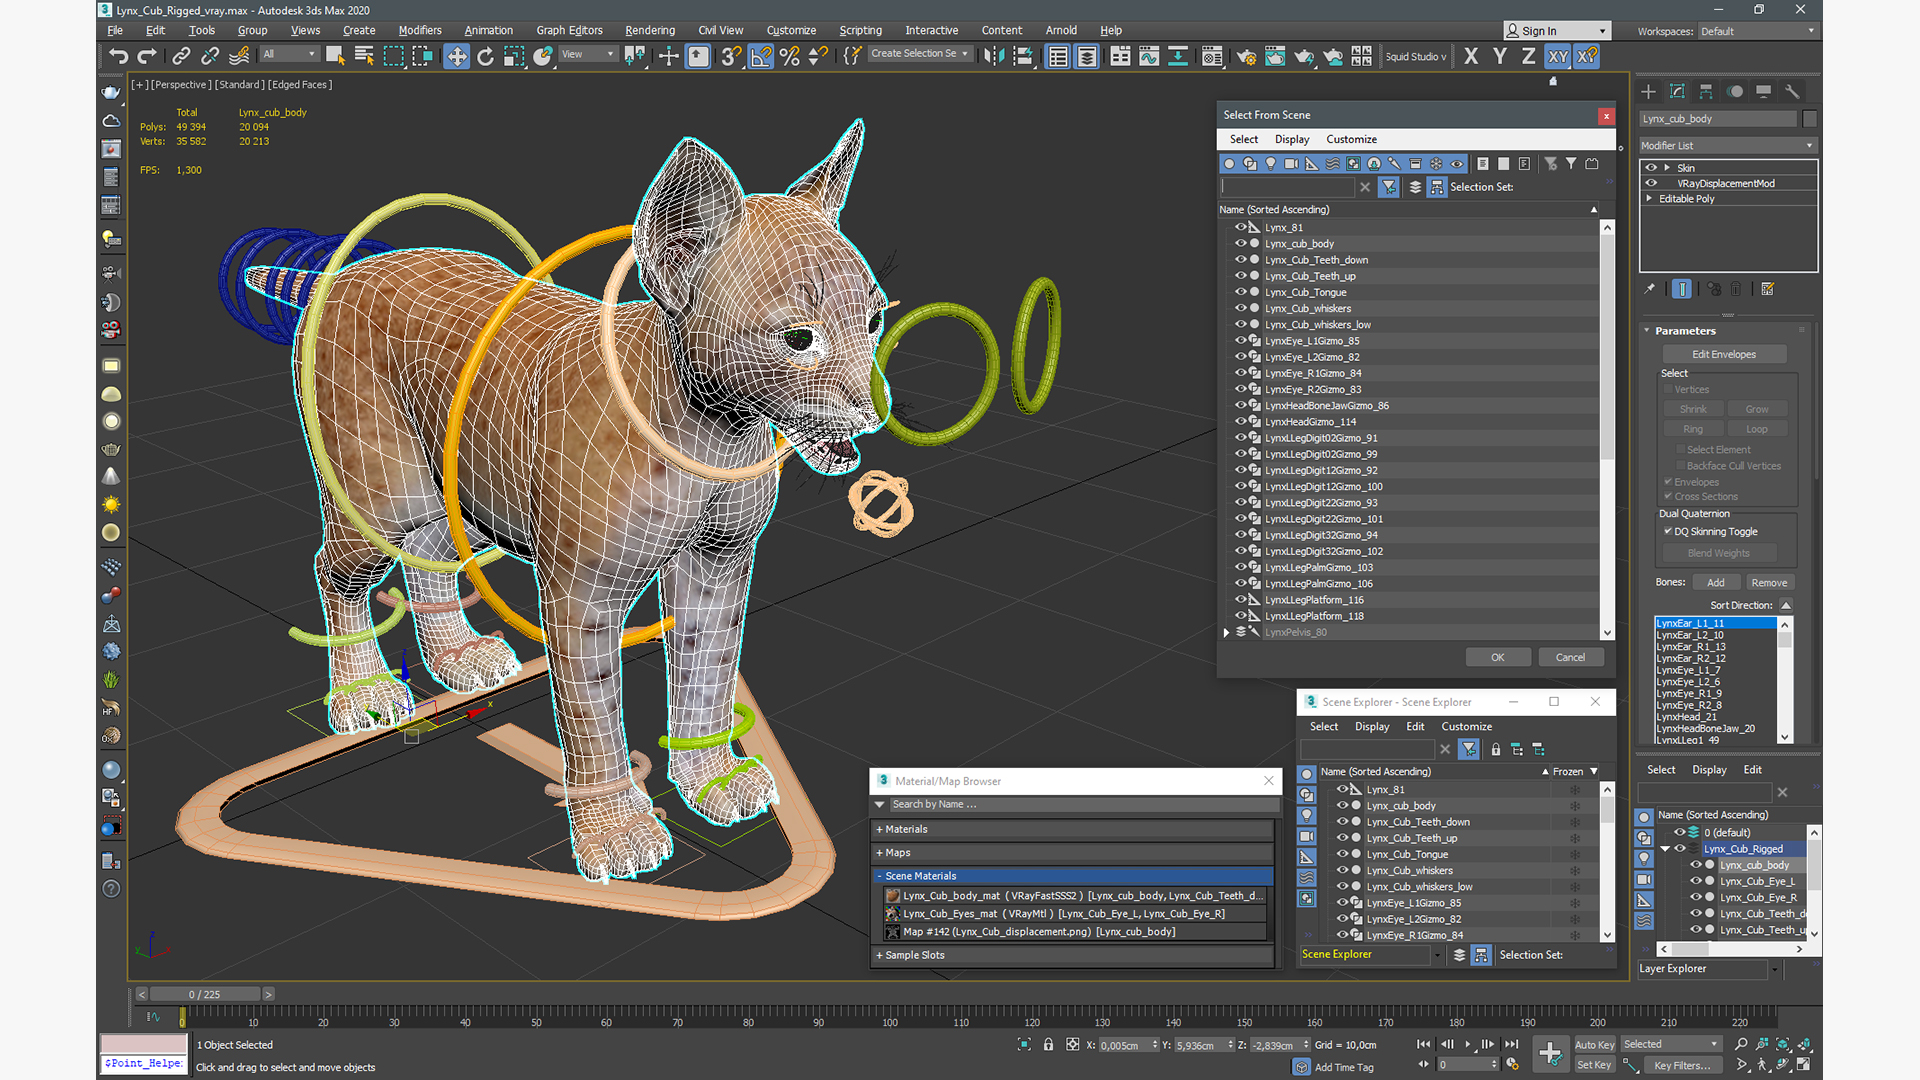Open the Graph Editors menu
1920x1080 pixels.
(x=569, y=30)
